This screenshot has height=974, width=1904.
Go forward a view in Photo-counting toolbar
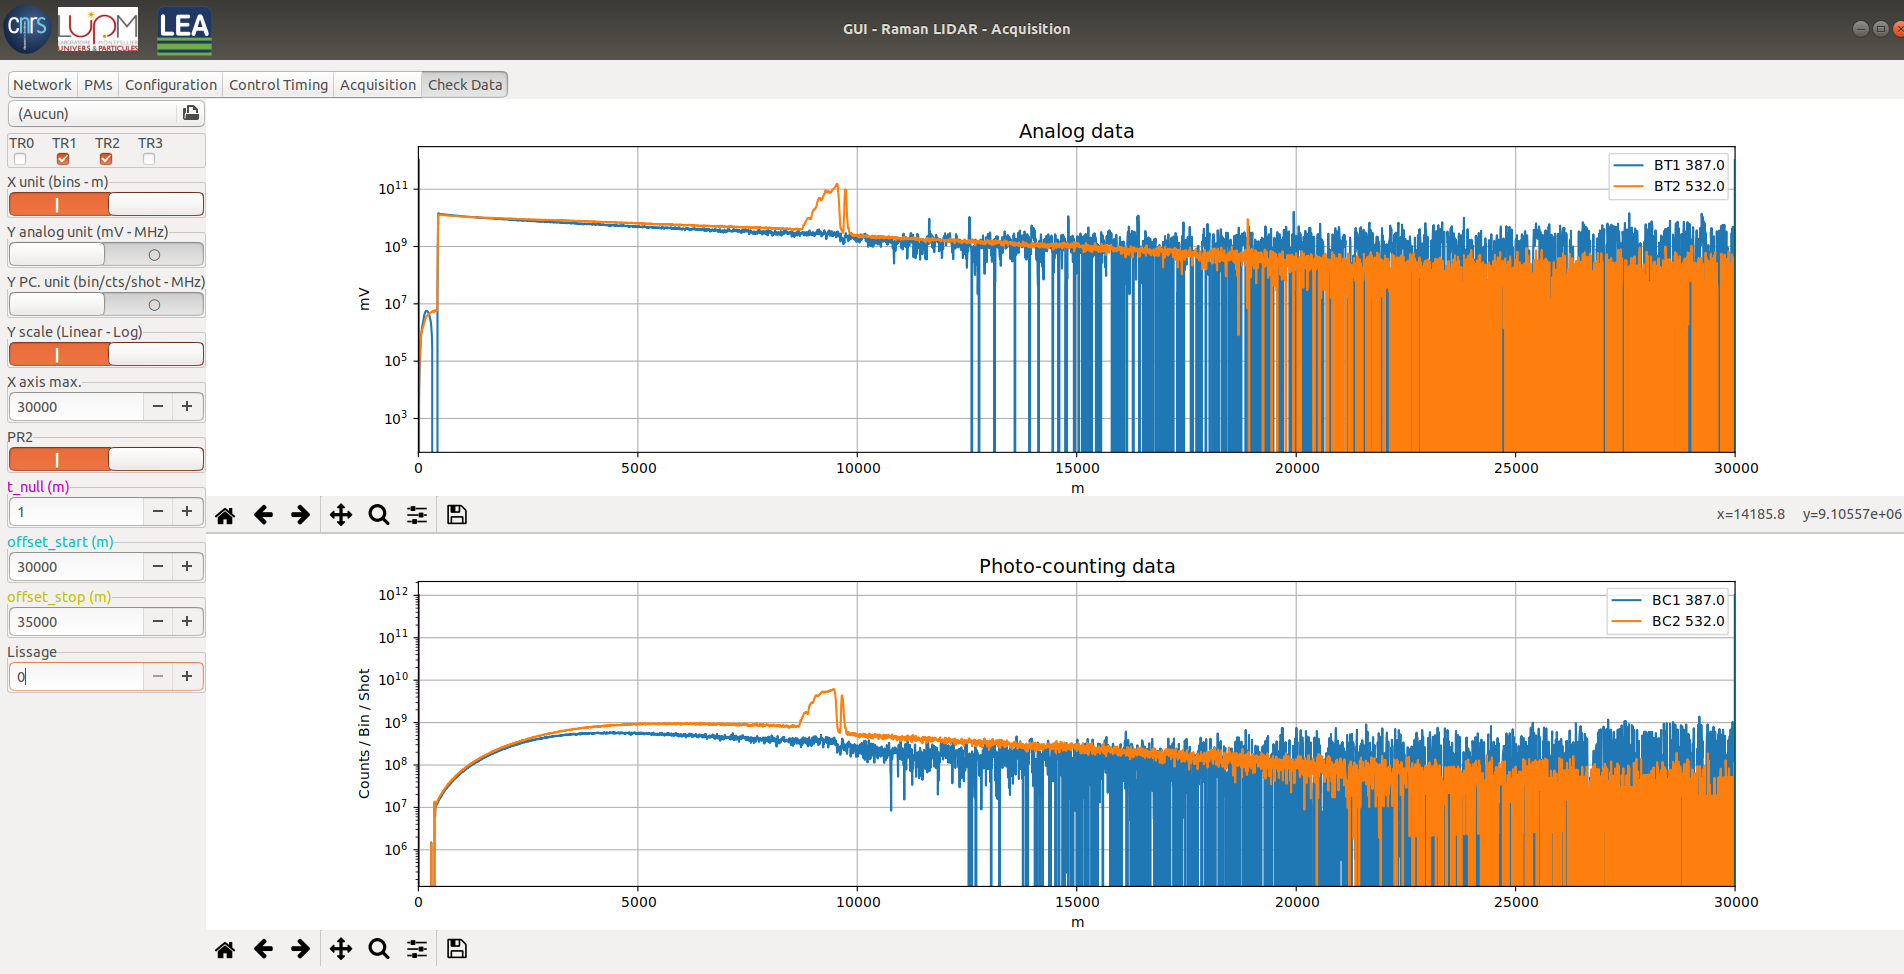(x=300, y=949)
